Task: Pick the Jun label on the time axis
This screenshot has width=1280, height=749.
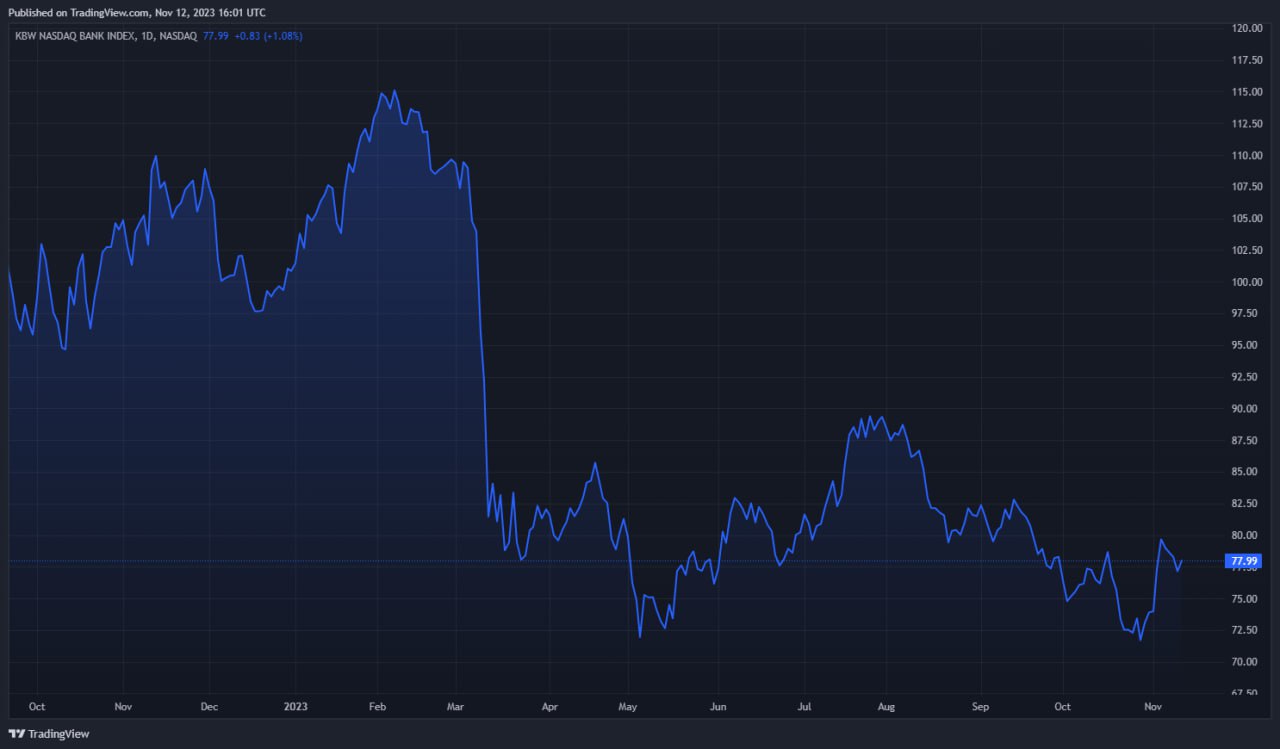Action: click(716, 706)
